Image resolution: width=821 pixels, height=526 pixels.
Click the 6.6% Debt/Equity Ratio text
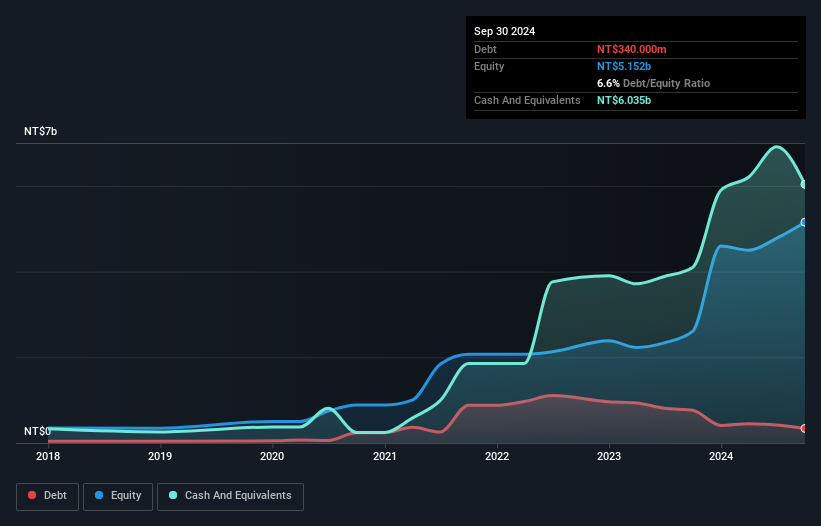pos(653,83)
